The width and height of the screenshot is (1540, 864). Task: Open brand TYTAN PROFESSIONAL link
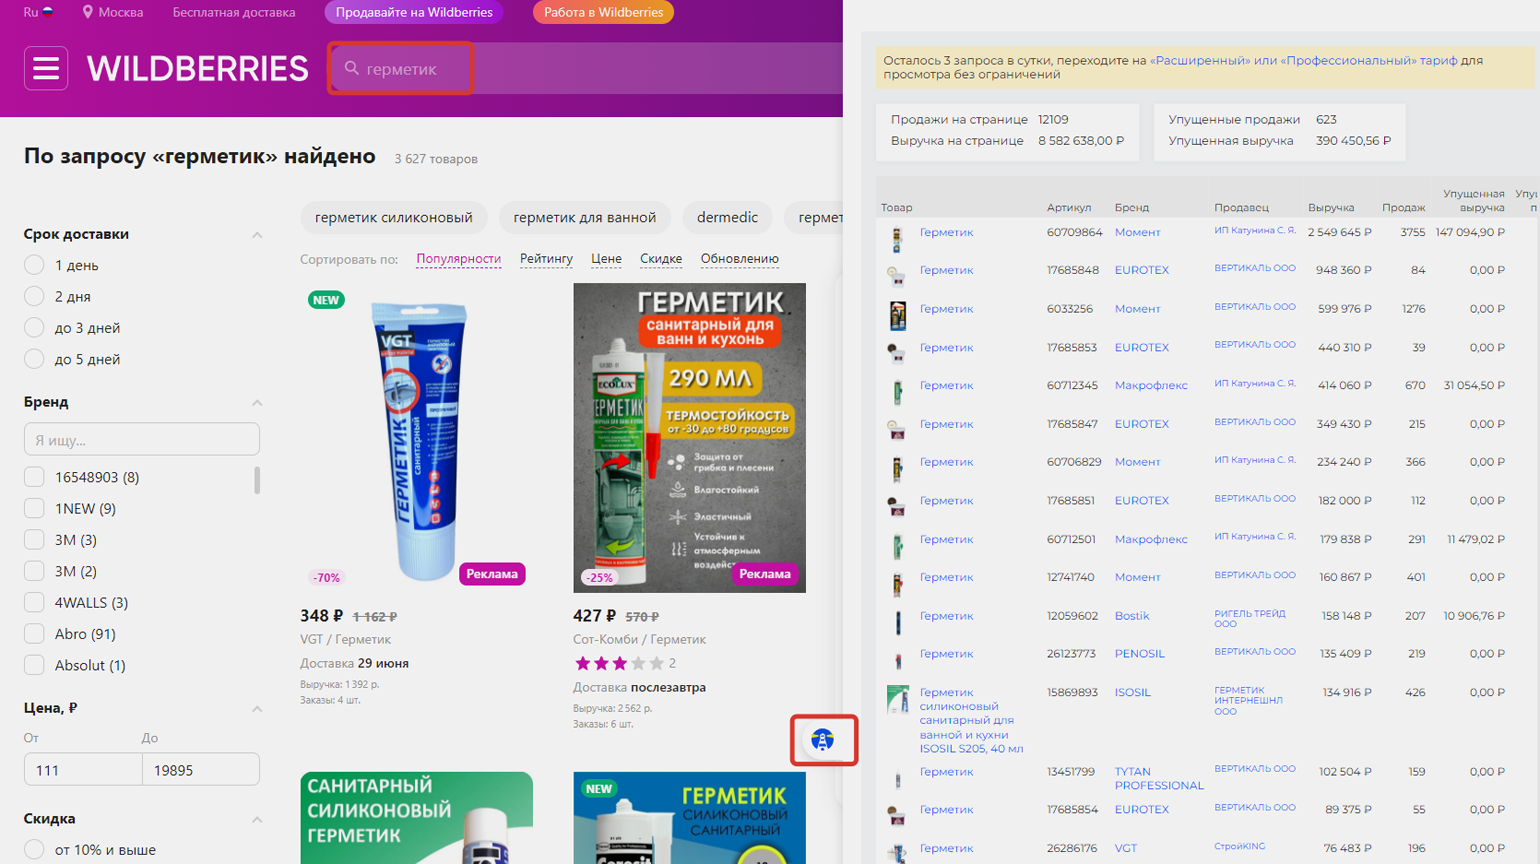tap(1159, 778)
